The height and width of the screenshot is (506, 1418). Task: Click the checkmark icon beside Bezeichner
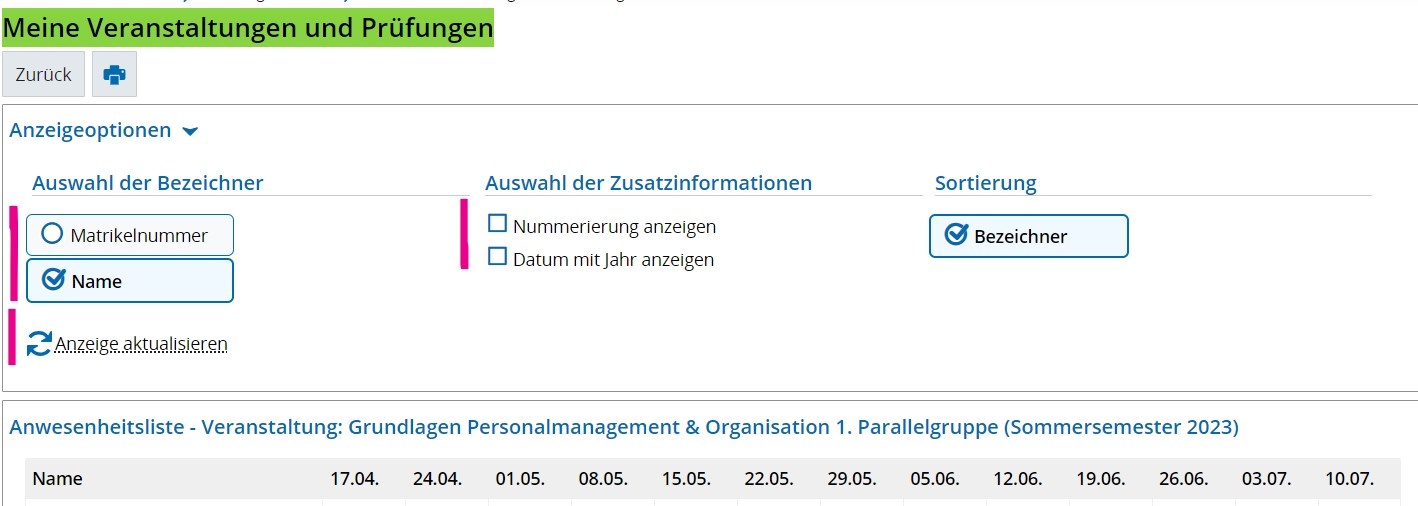(956, 236)
